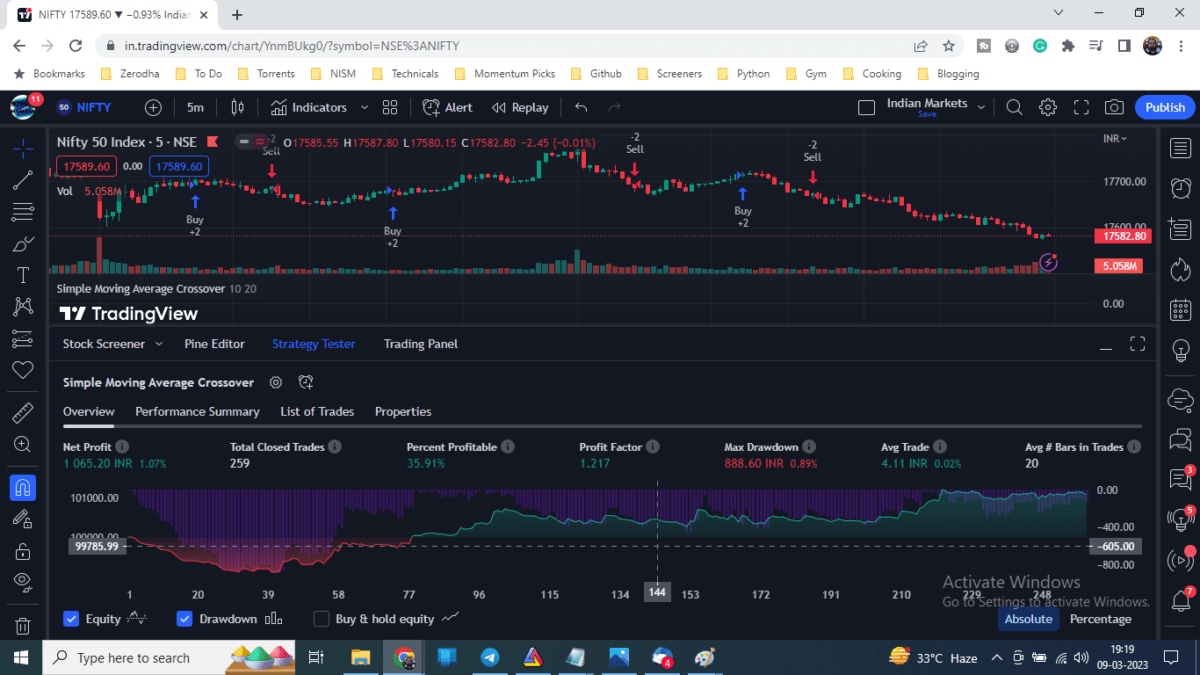Open the Text annotation tool
Screen dimensions: 1200x675
pyautogui.click(x=22, y=275)
